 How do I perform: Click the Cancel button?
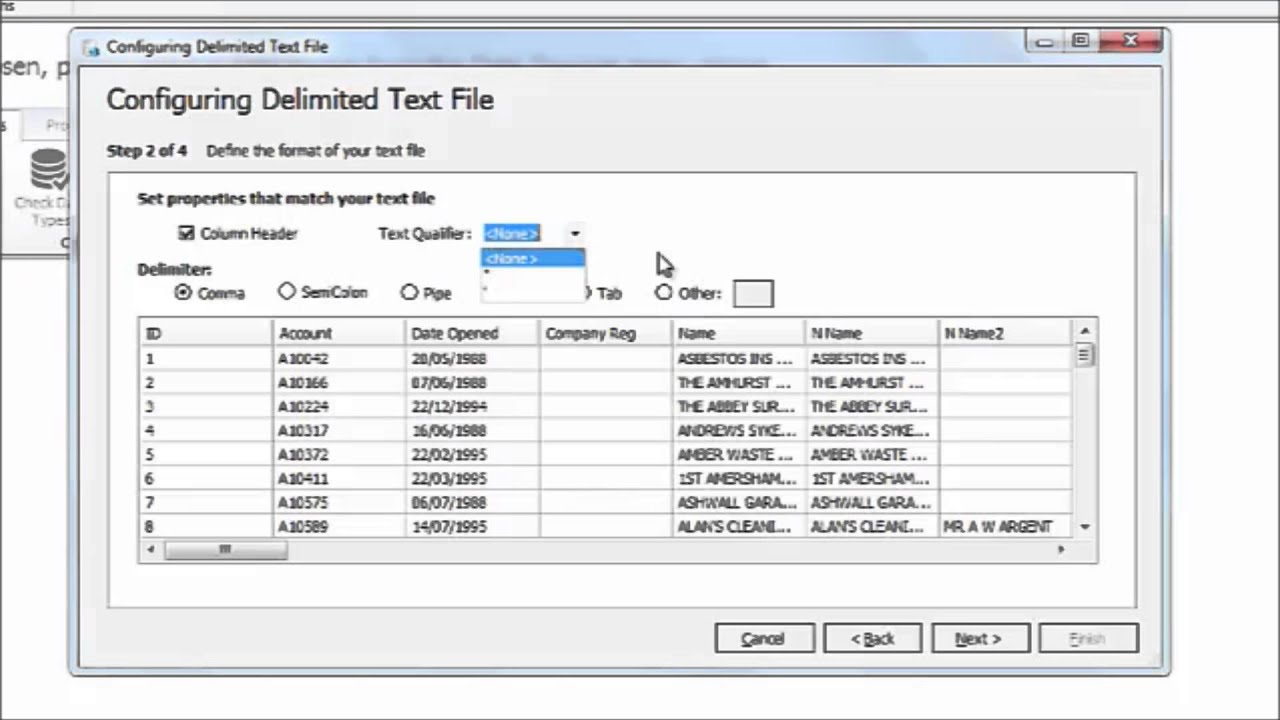pos(763,639)
